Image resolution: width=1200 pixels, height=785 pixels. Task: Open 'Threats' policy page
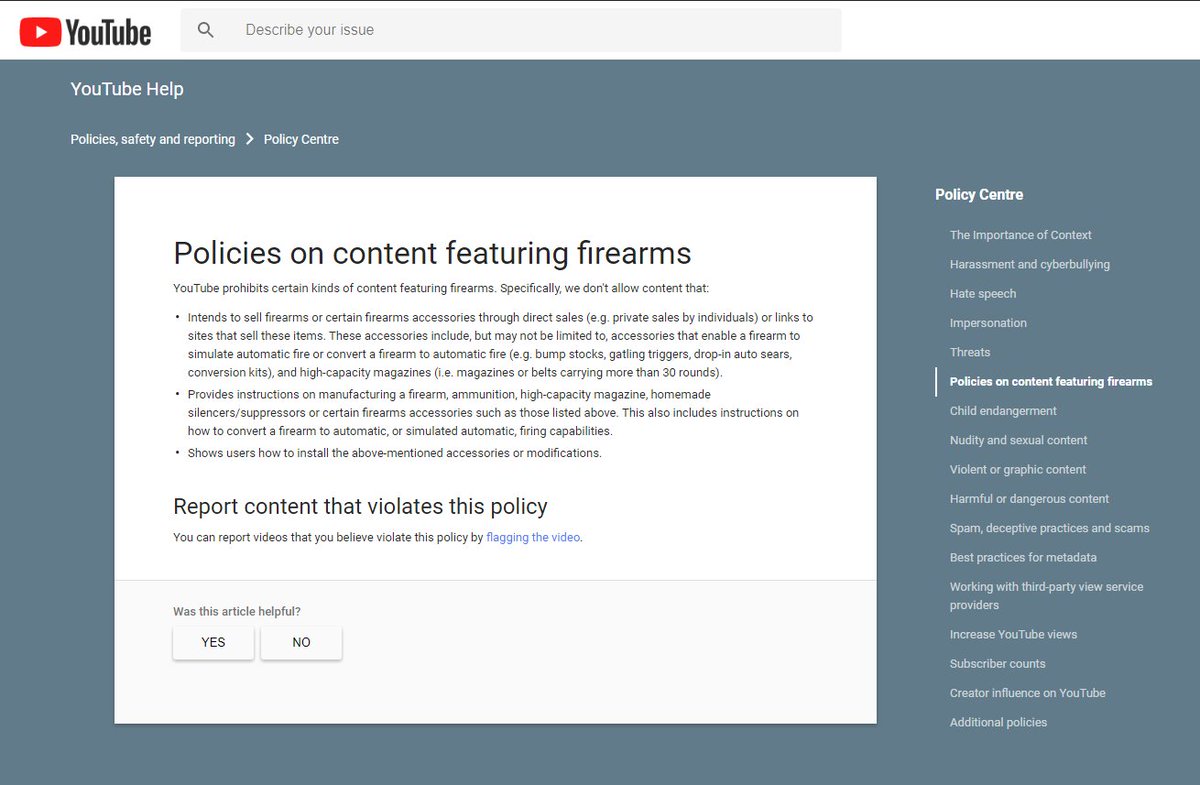coord(970,352)
